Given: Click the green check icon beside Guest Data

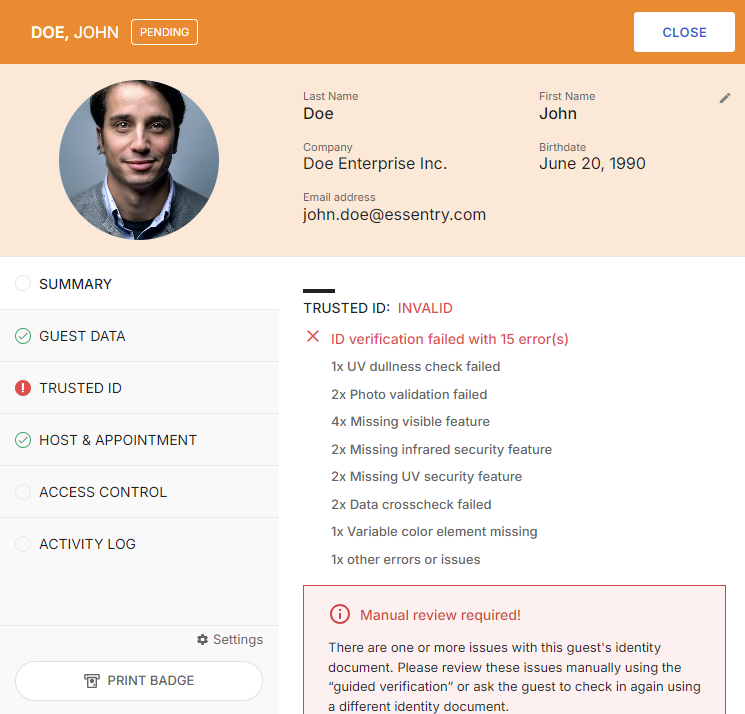Looking at the screenshot, I should click(x=23, y=336).
